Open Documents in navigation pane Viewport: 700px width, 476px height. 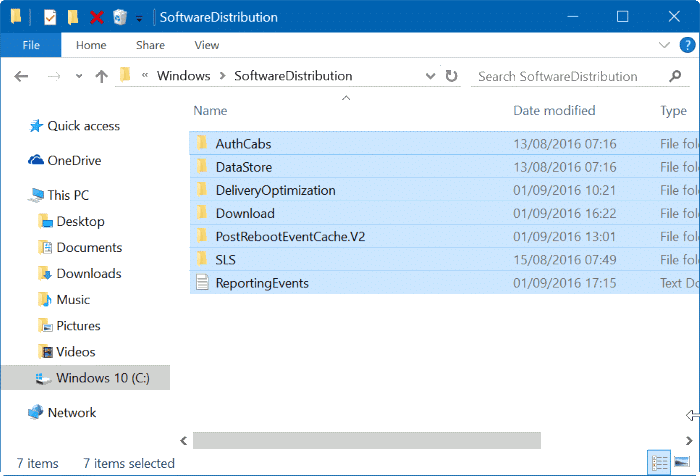(x=80, y=247)
